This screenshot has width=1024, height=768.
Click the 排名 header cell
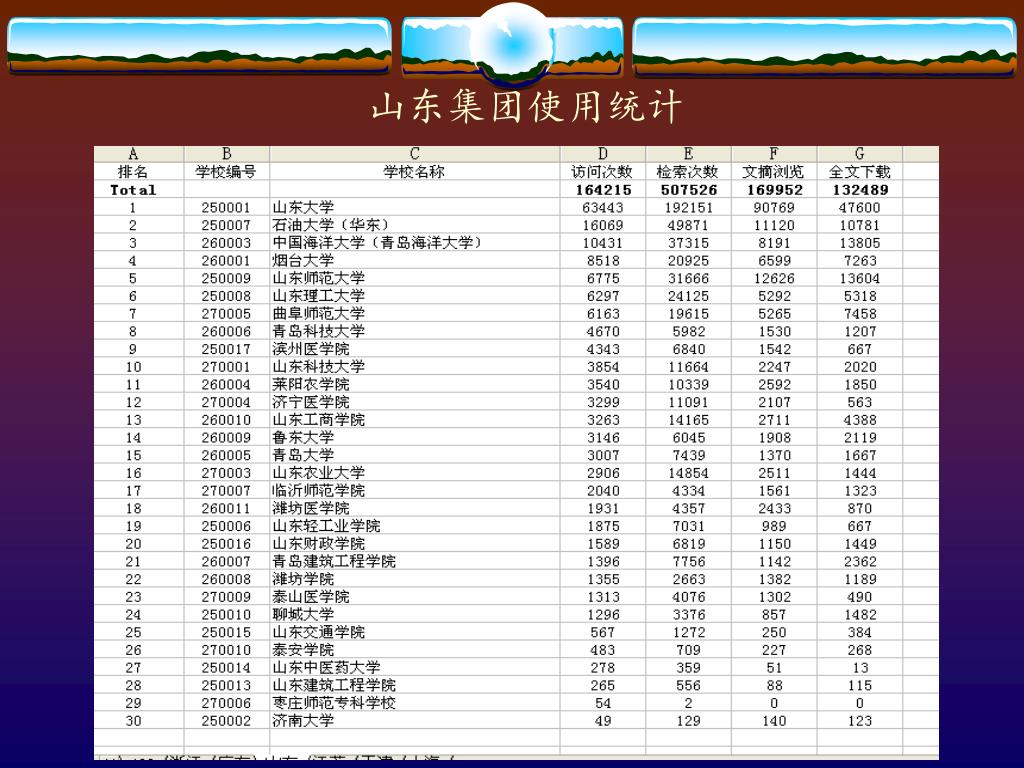[x=138, y=172]
